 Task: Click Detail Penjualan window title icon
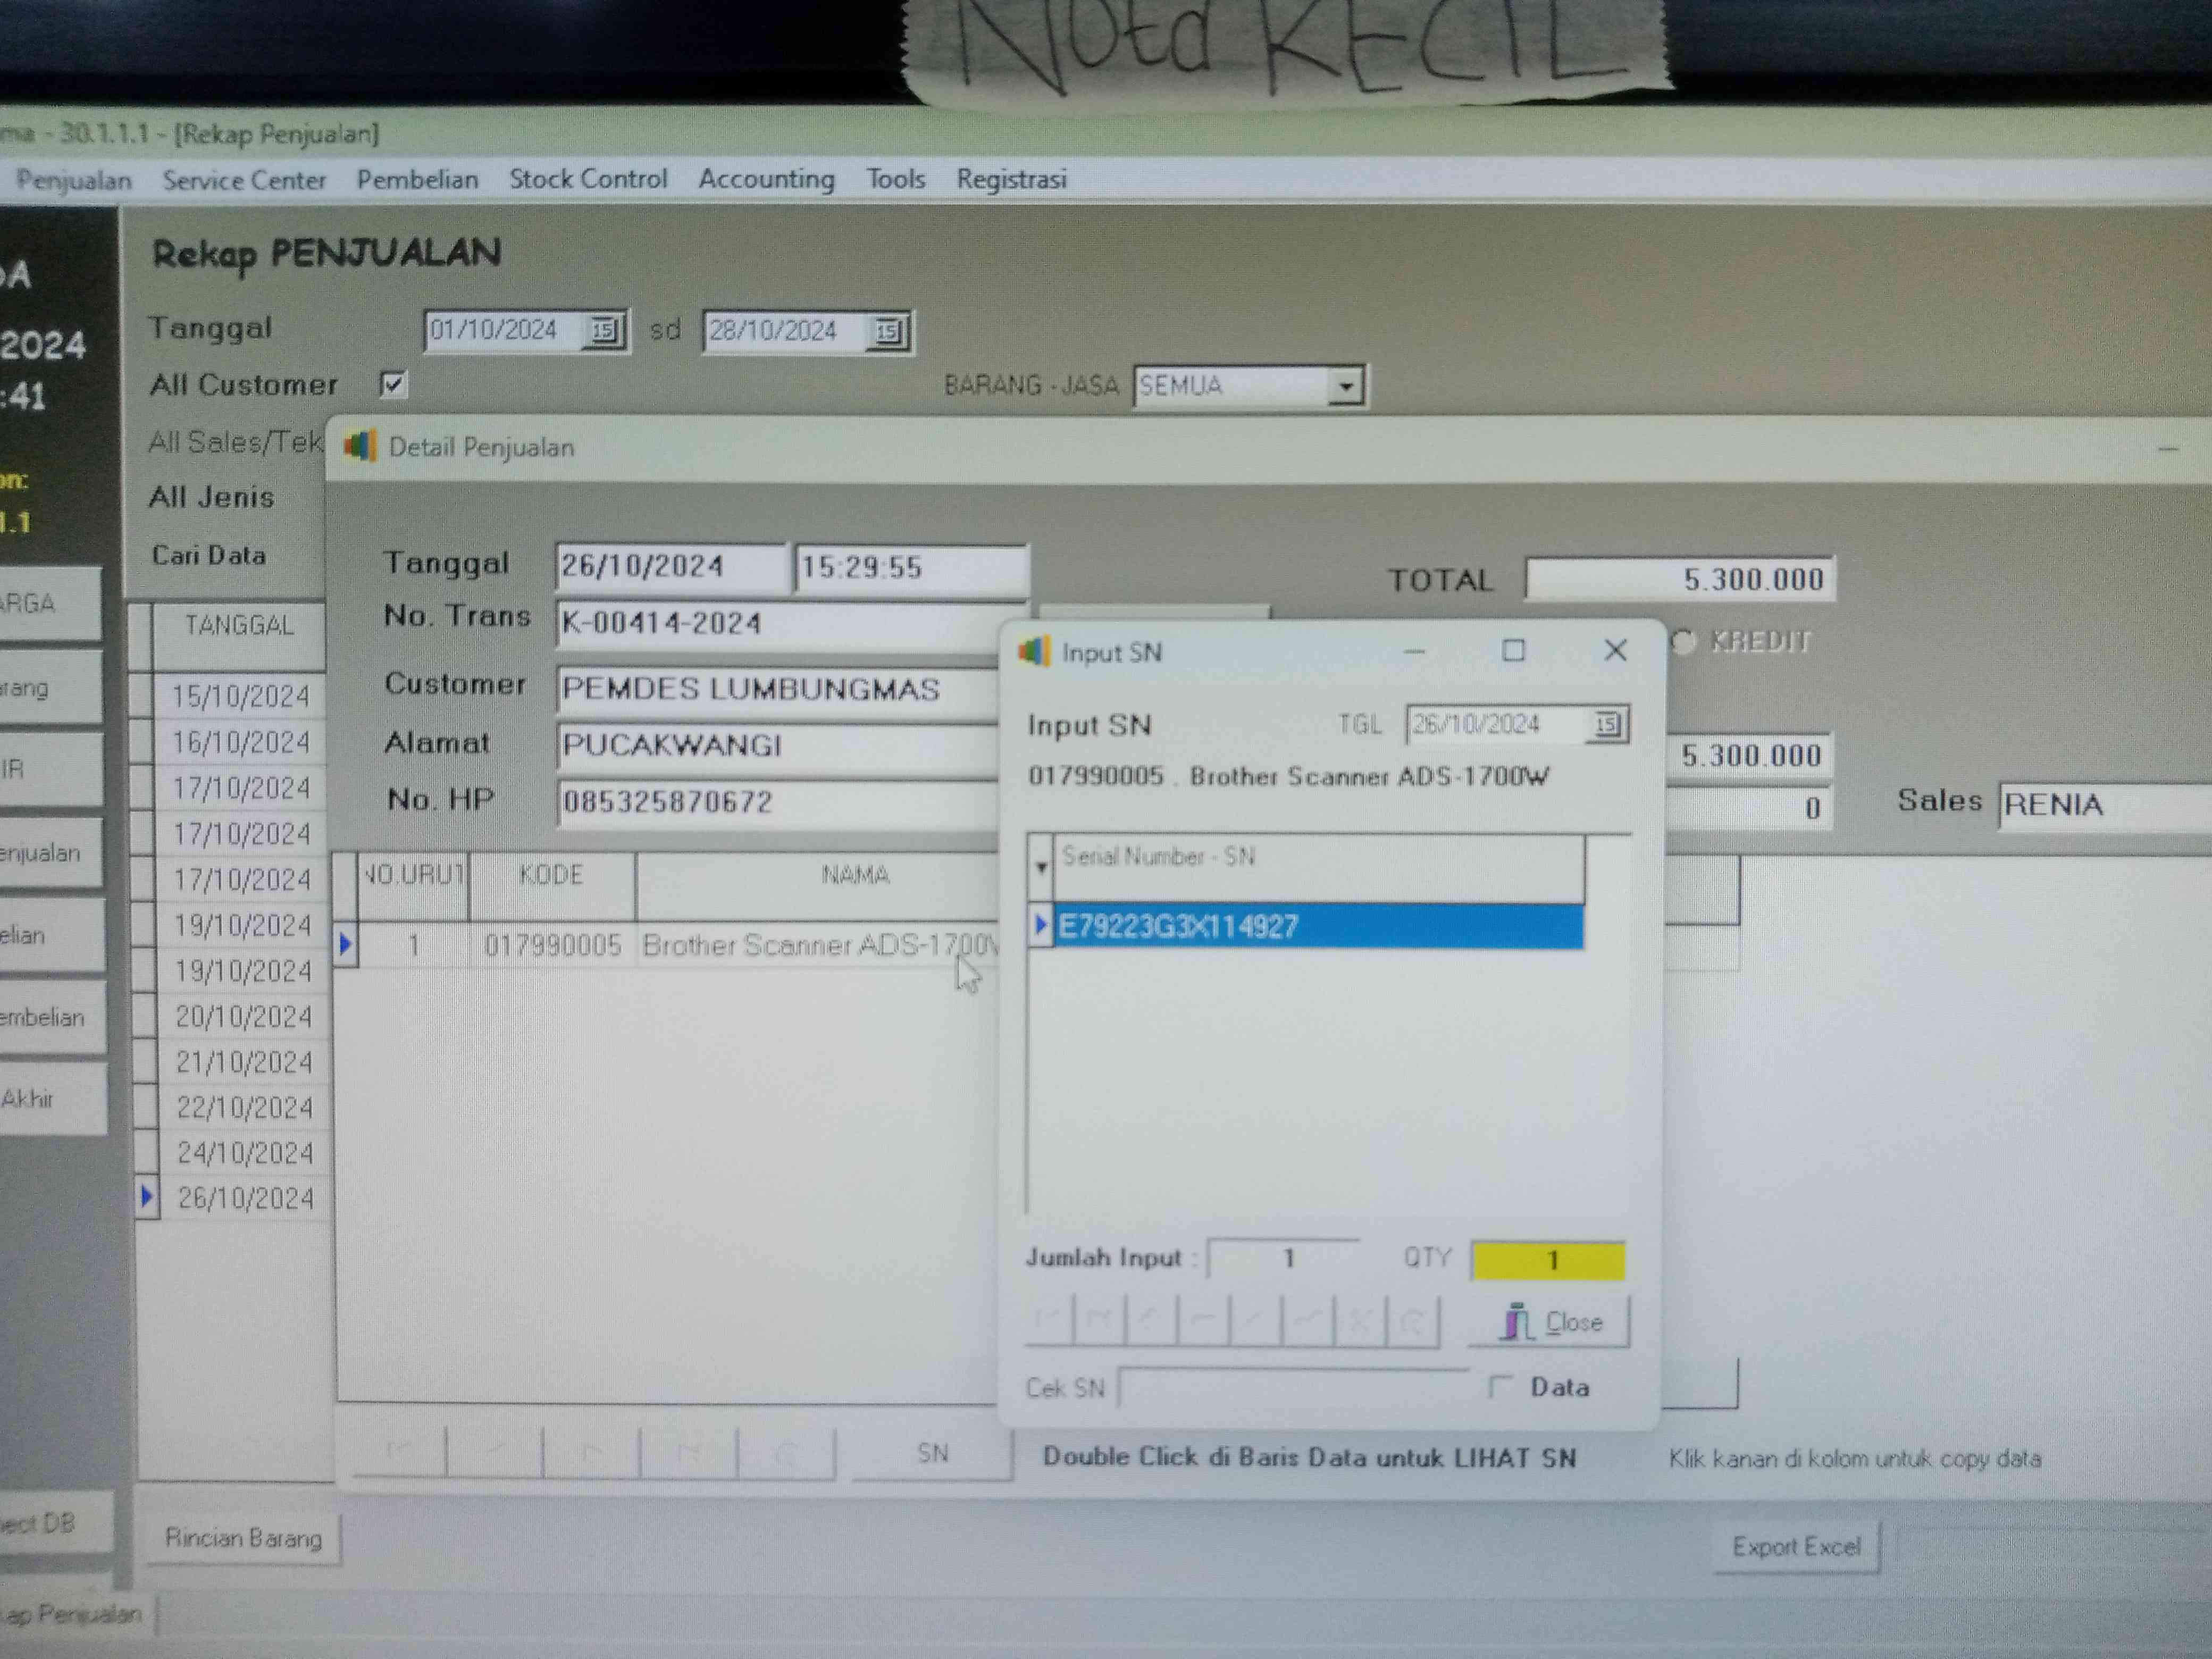click(360, 446)
